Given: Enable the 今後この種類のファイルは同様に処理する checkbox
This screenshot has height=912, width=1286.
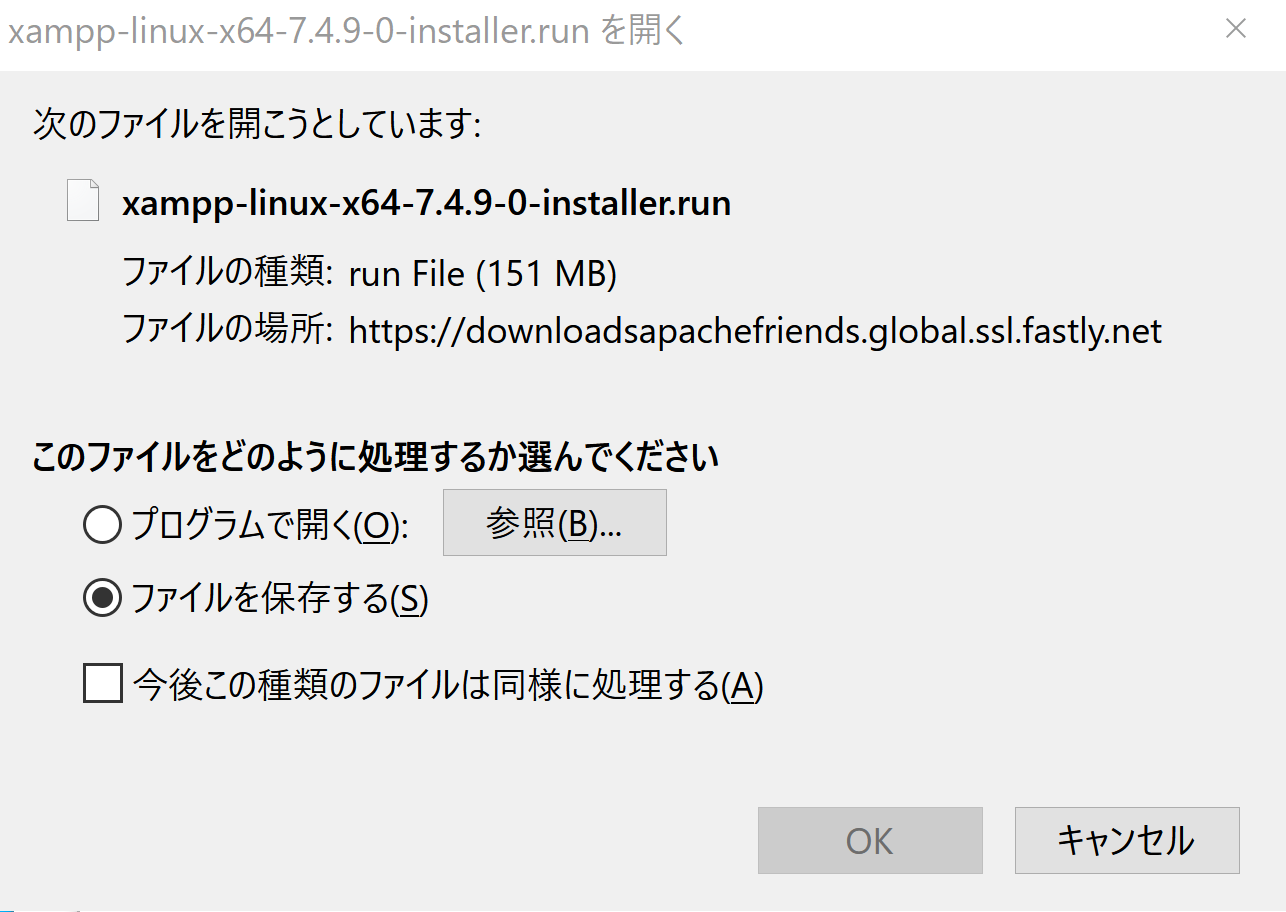Looking at the screenshot, I should 102,685.
